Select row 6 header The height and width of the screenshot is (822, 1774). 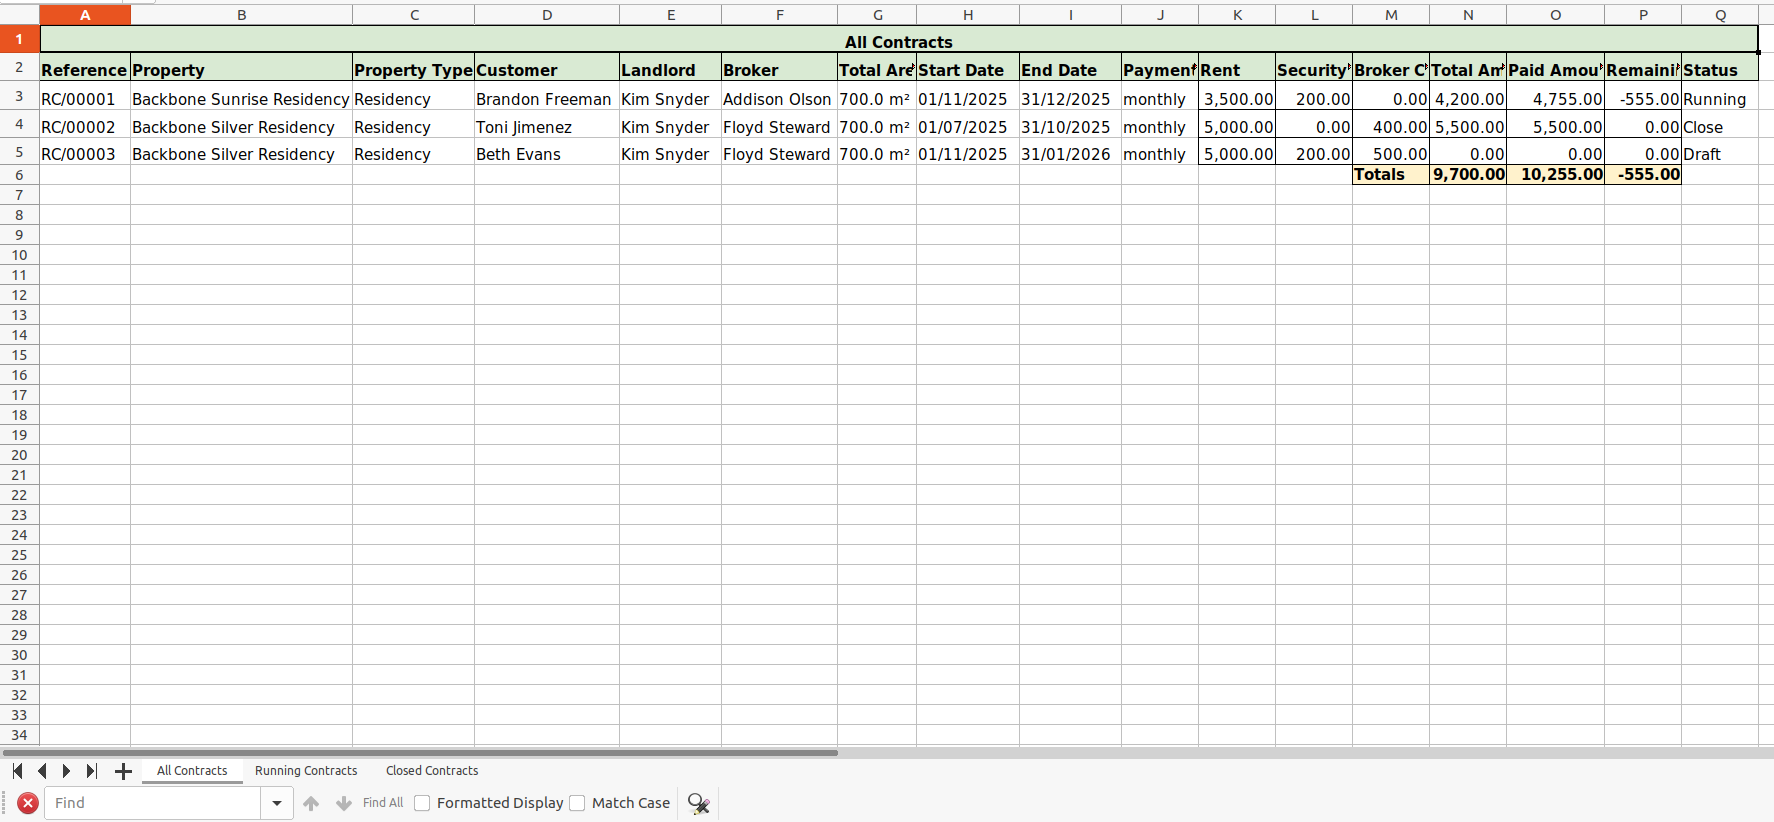click(x=19, y=175)
